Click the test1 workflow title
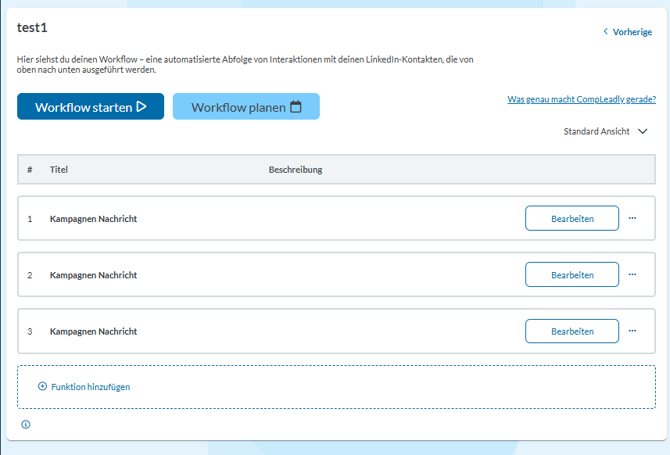670x455 pixels. 33,28
